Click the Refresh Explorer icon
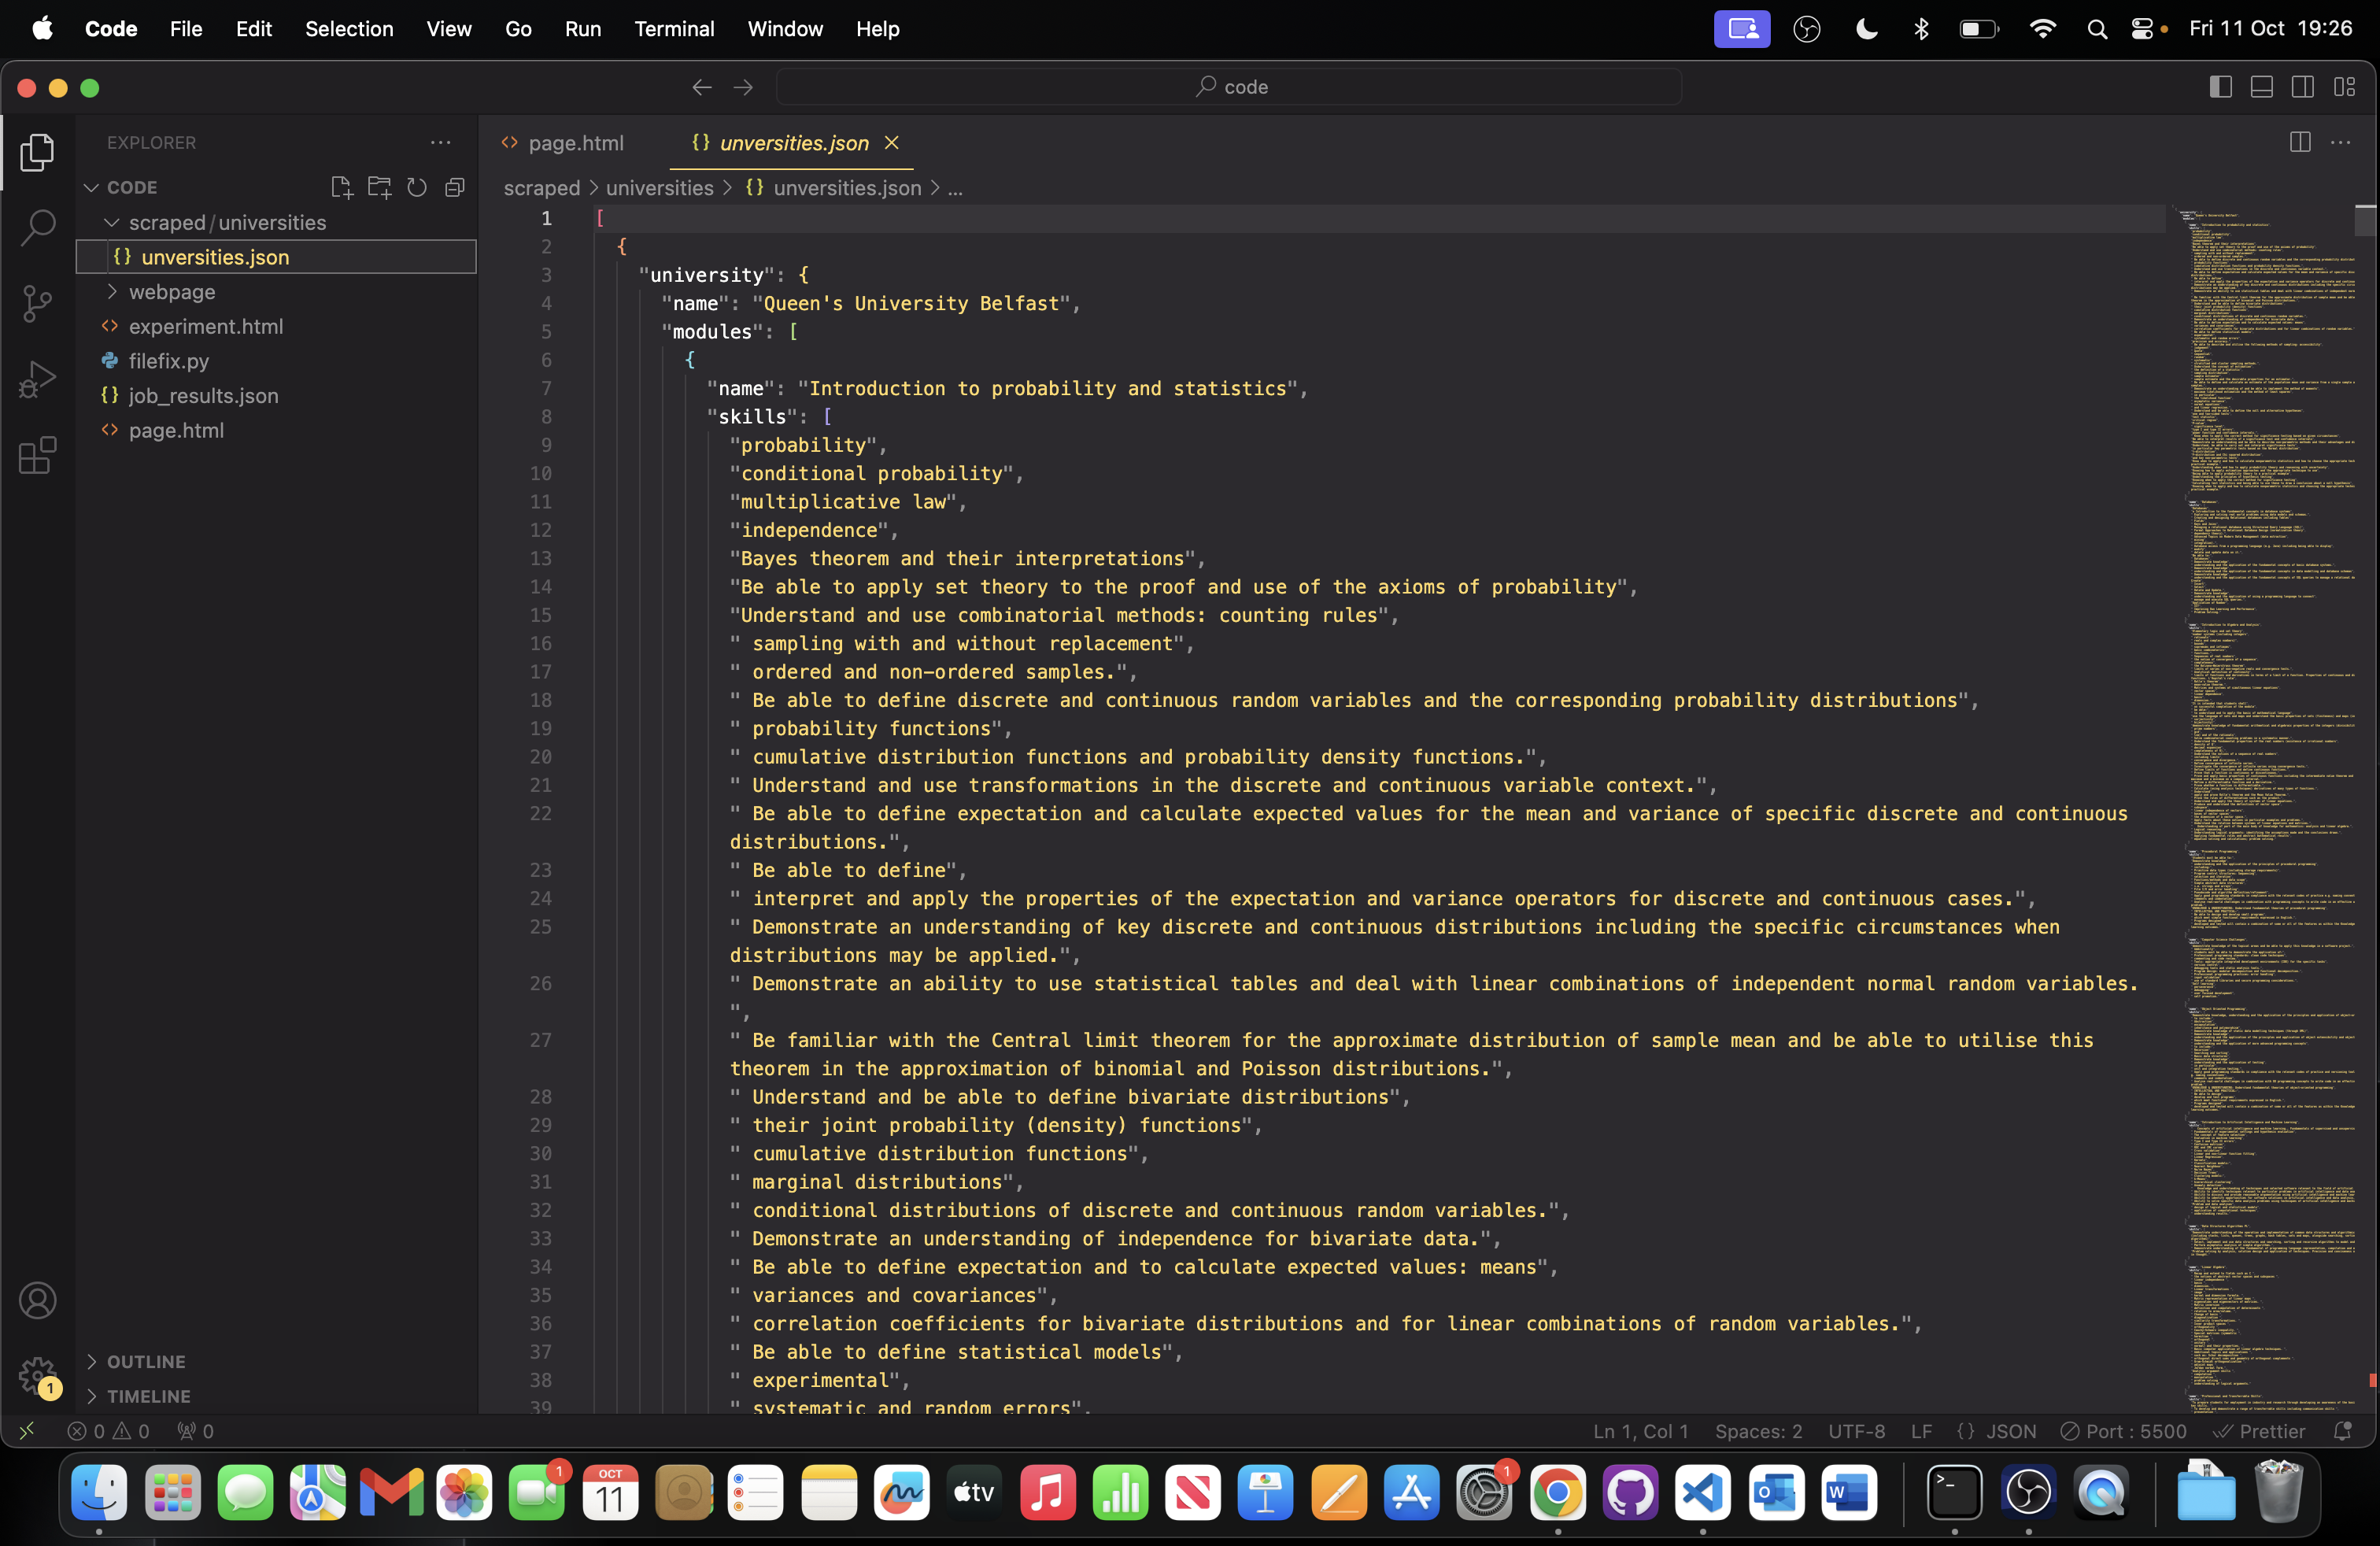 pos(417,187)
